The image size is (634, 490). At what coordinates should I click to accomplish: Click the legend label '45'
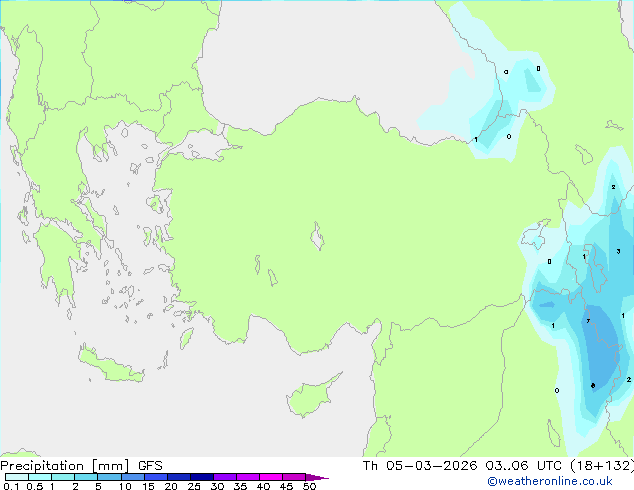[x=286, y=486]
